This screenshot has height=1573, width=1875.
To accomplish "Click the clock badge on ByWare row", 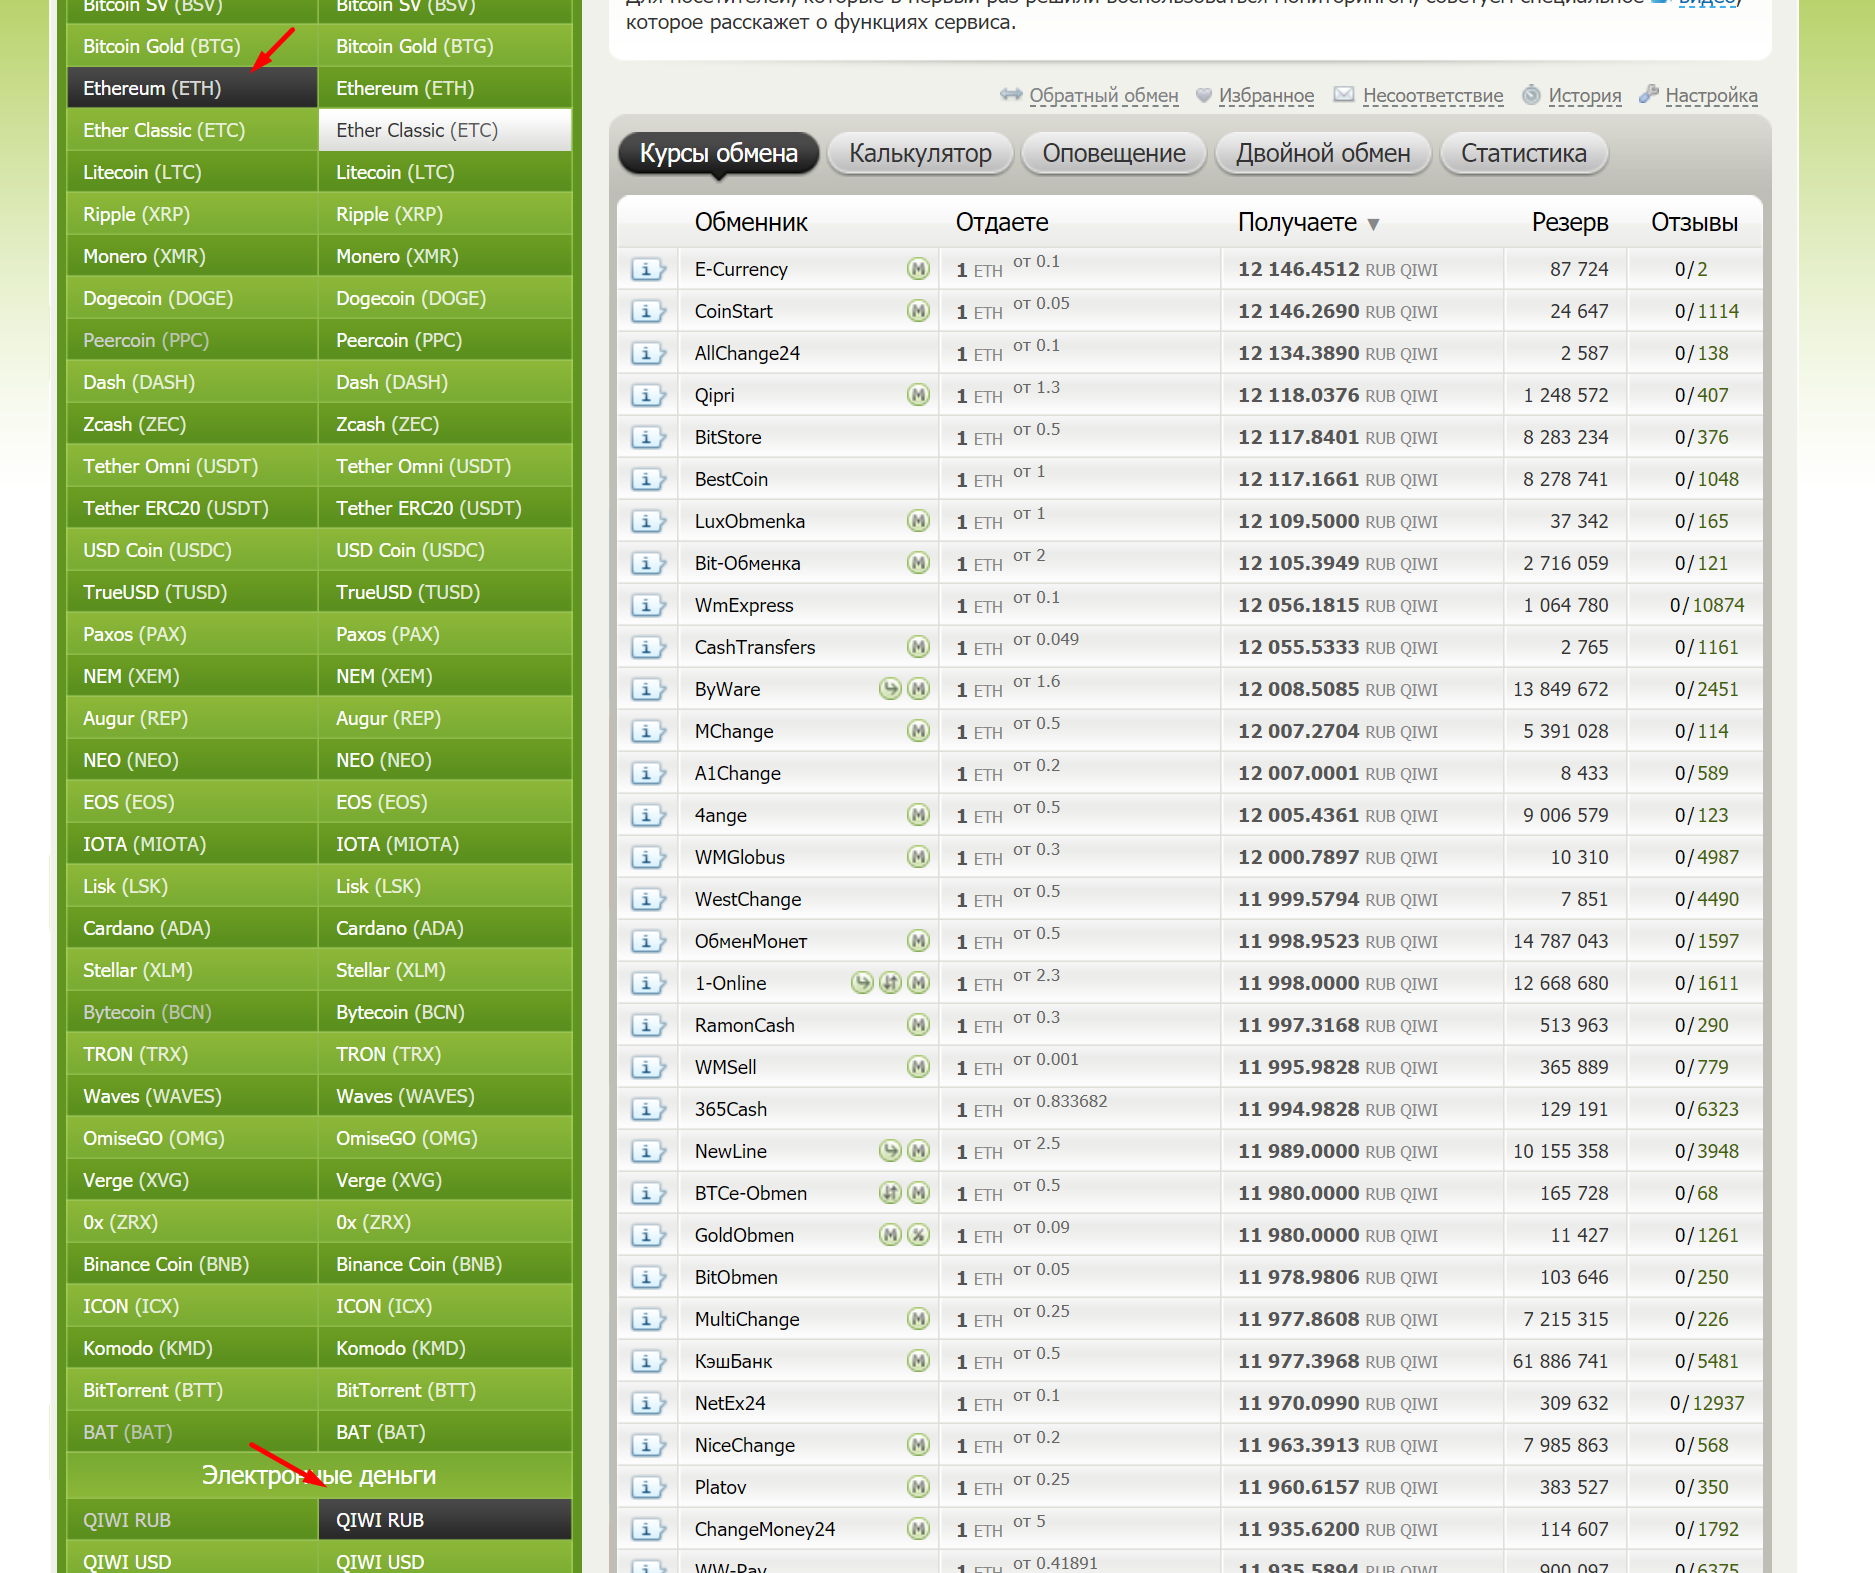I will pos(890,689).
